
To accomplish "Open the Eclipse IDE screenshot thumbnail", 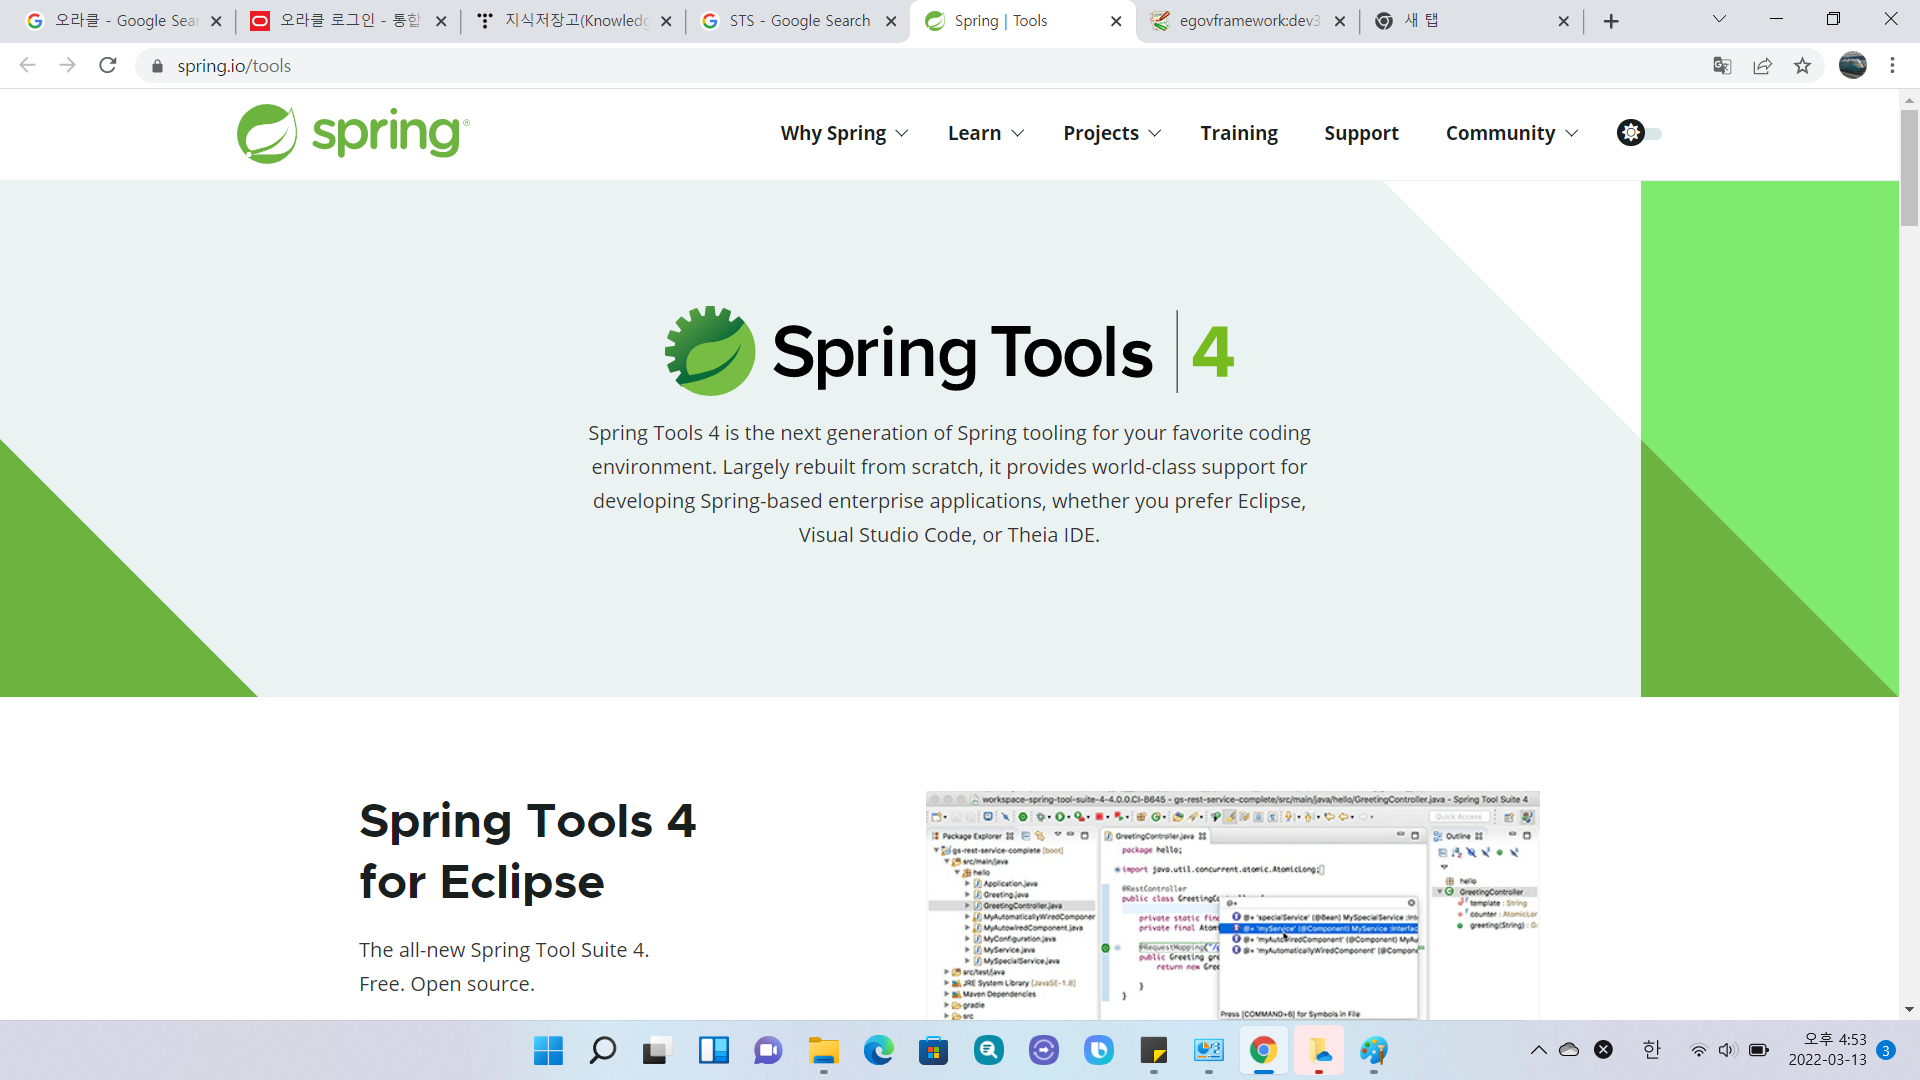I will pyautogui.click(x=1232, y=905).
